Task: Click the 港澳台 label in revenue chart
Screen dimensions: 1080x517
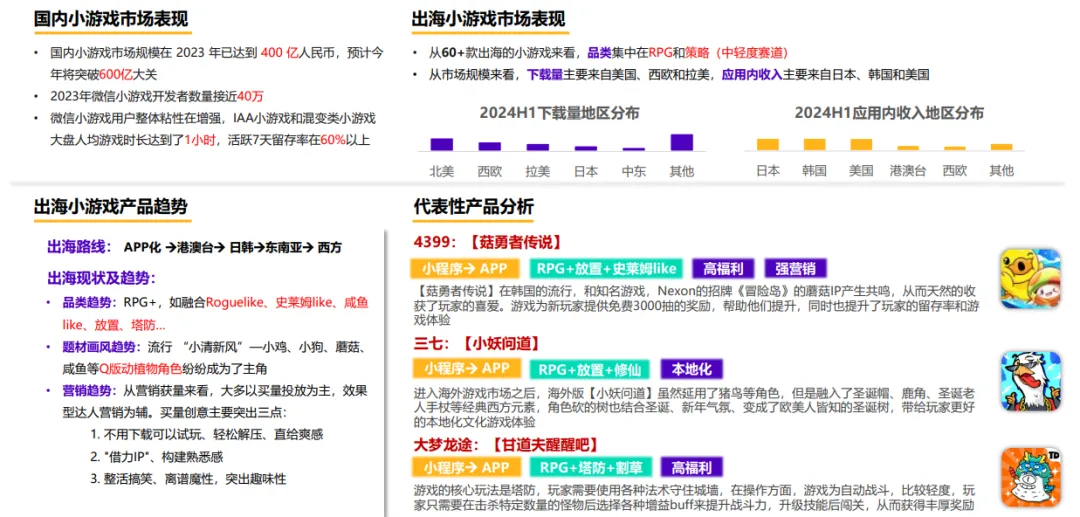Action: [907, 171]
